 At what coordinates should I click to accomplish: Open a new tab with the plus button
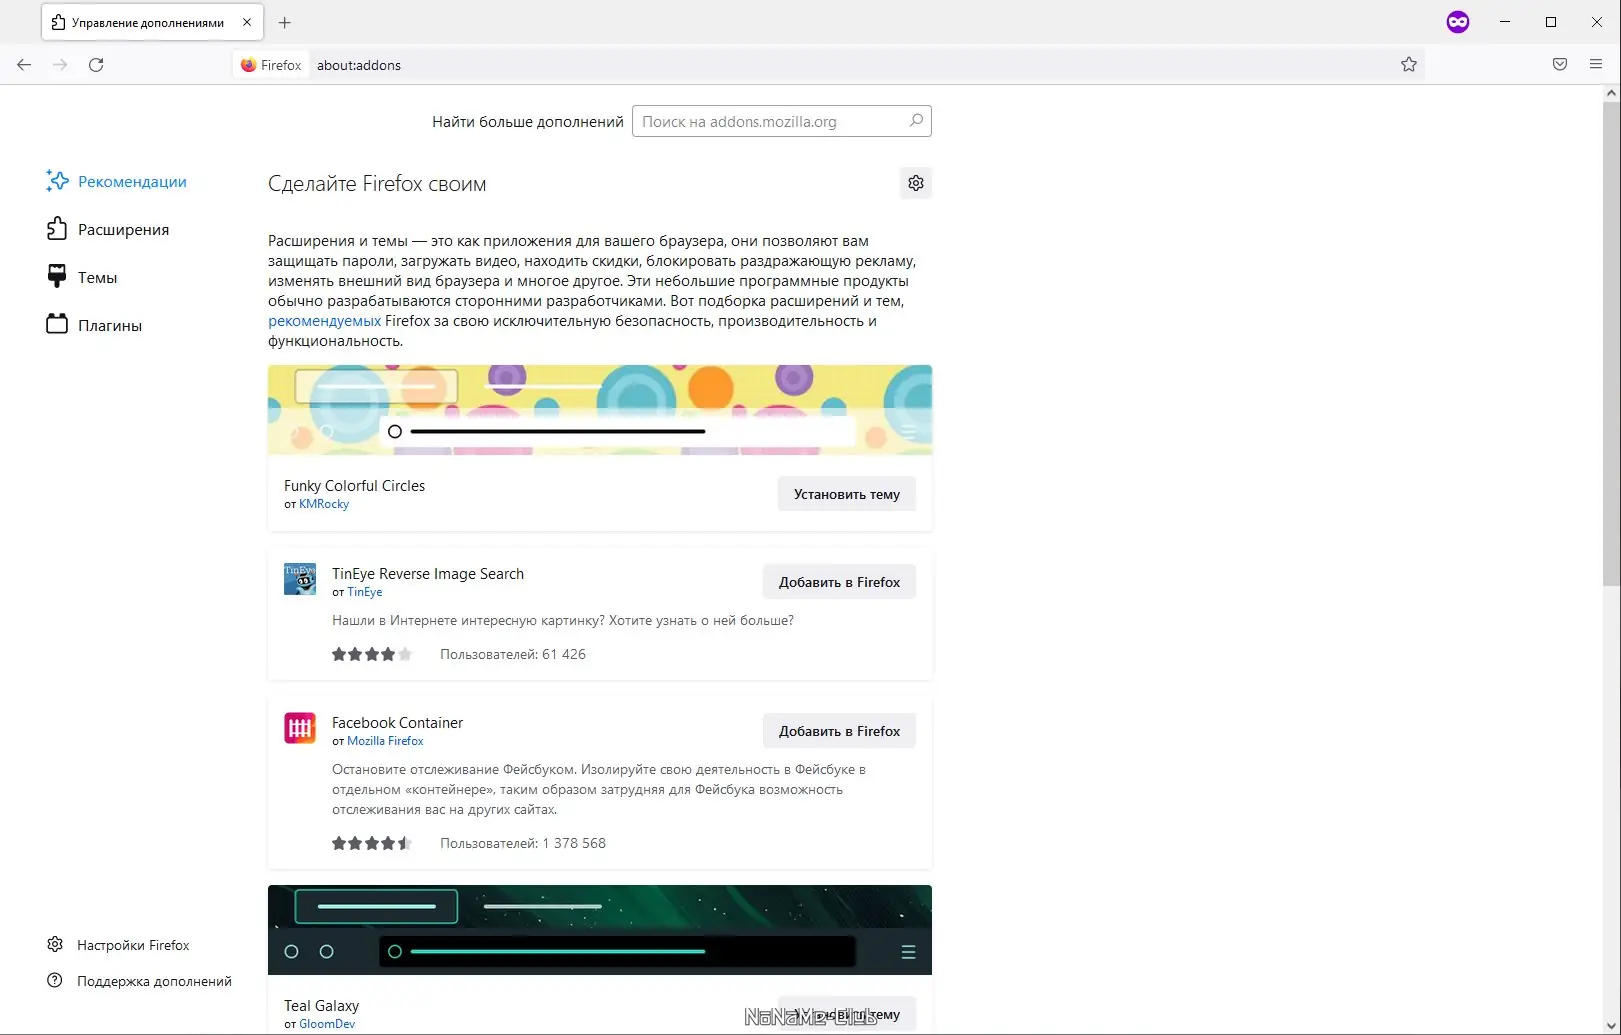(285, 22)
